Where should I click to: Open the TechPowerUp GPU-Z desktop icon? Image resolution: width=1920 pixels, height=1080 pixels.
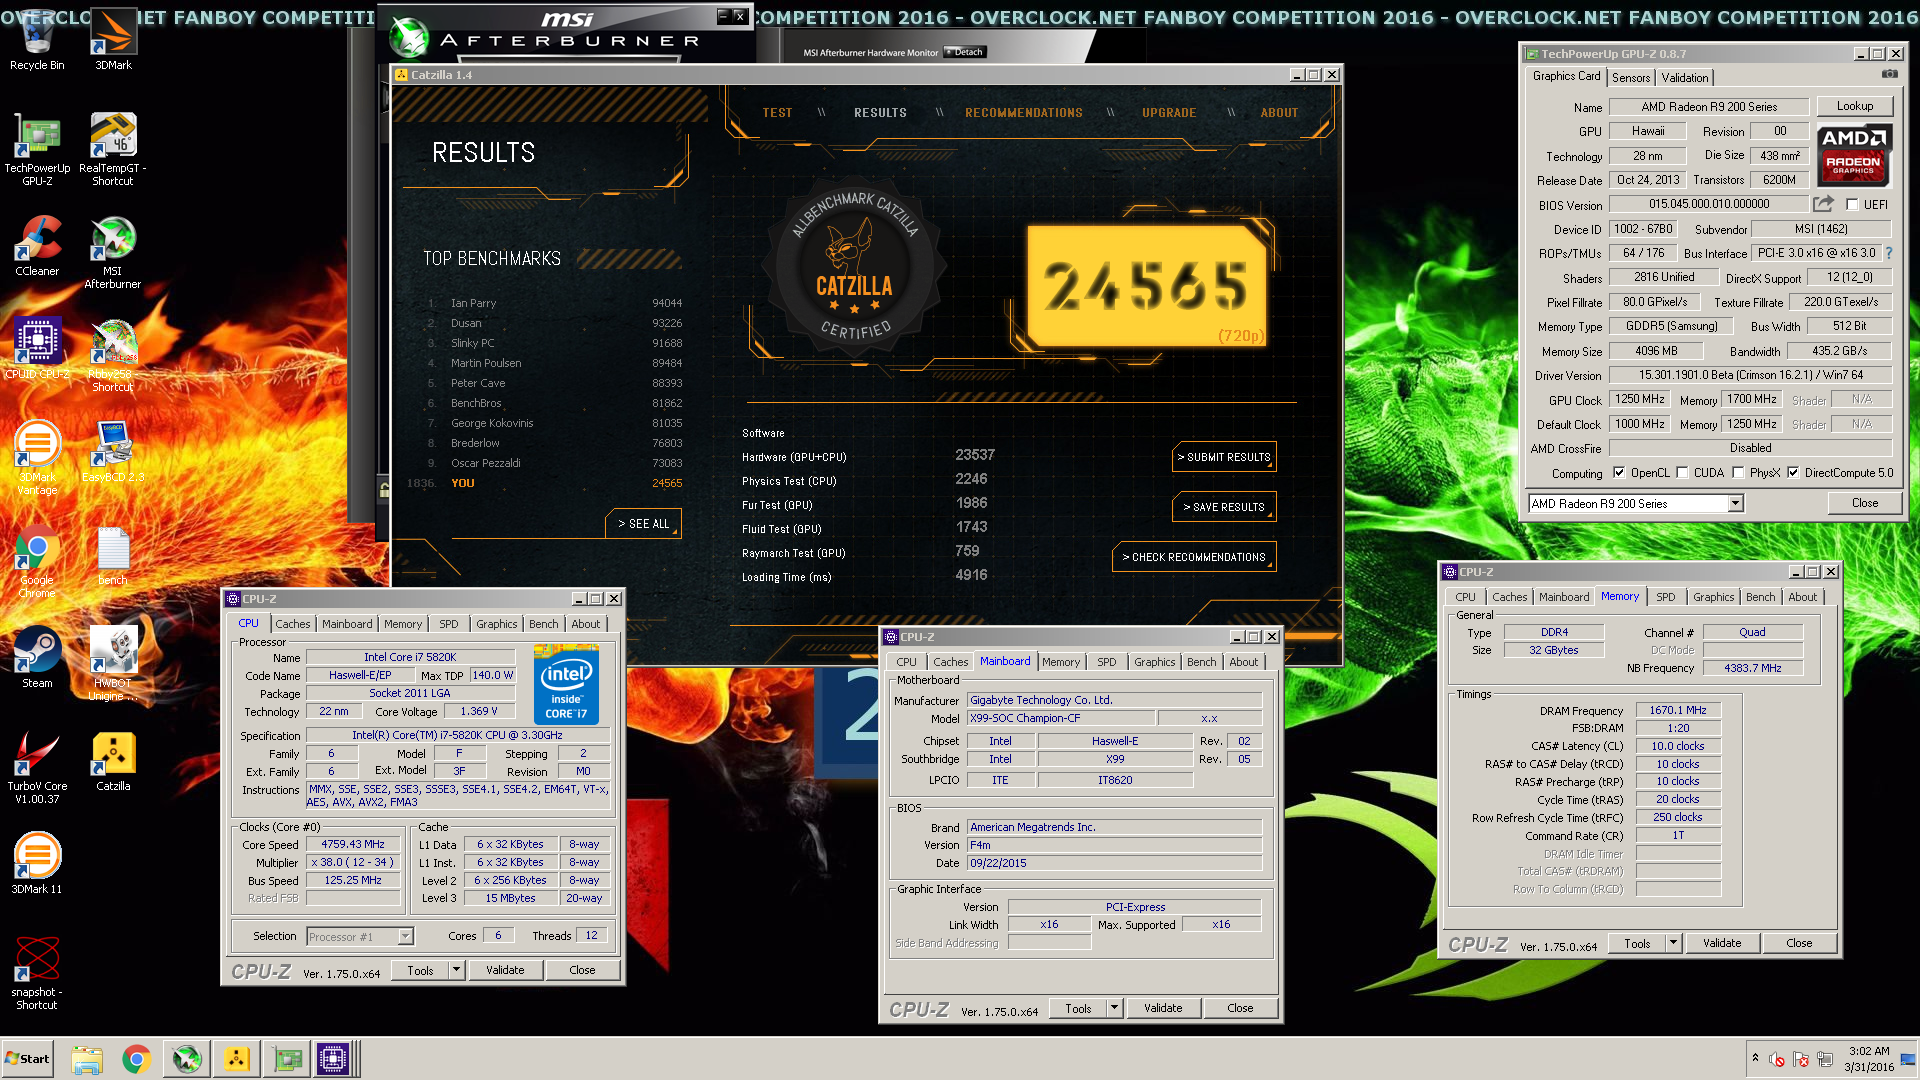(37, 150)
